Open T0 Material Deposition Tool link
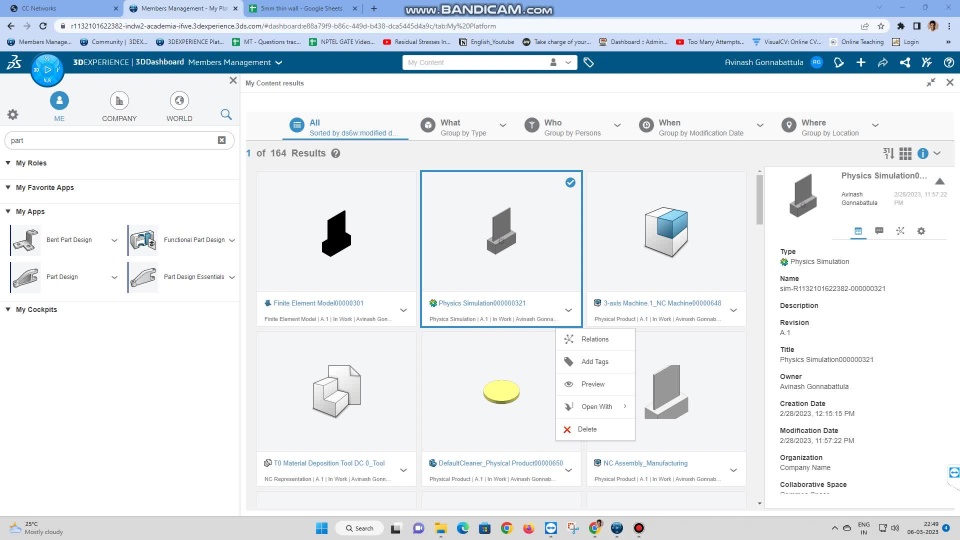 coord(329,463)
